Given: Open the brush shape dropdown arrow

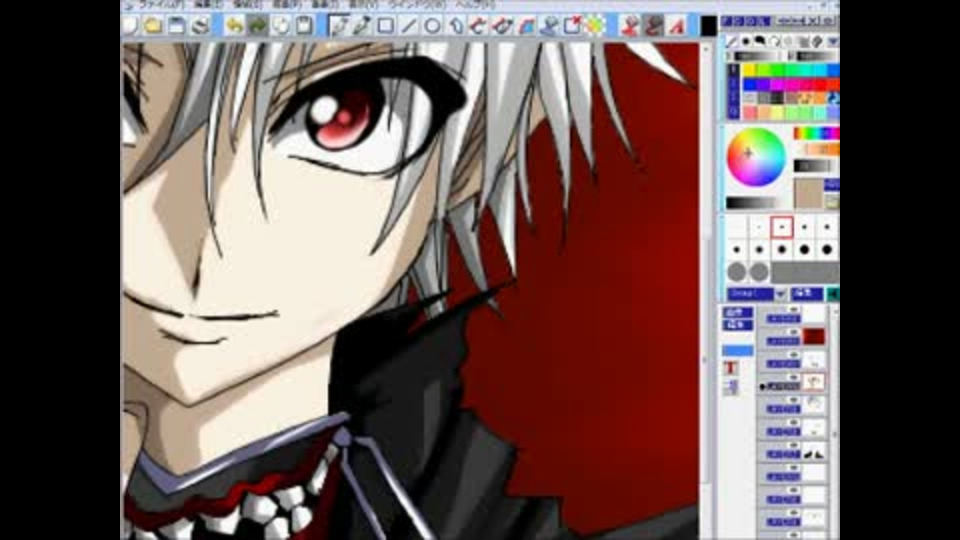Looking at the screenshot, I should (833, 42).
